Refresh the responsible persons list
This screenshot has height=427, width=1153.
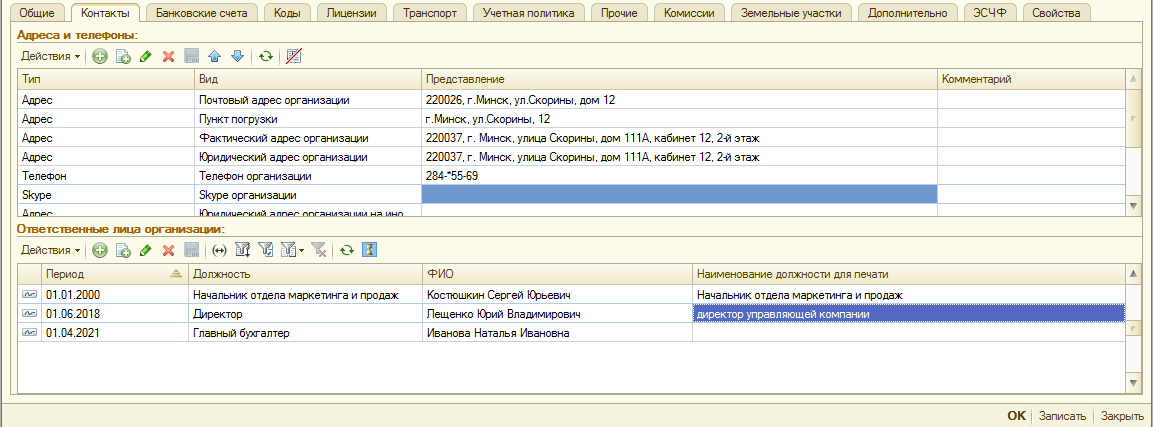click(347, 250)
